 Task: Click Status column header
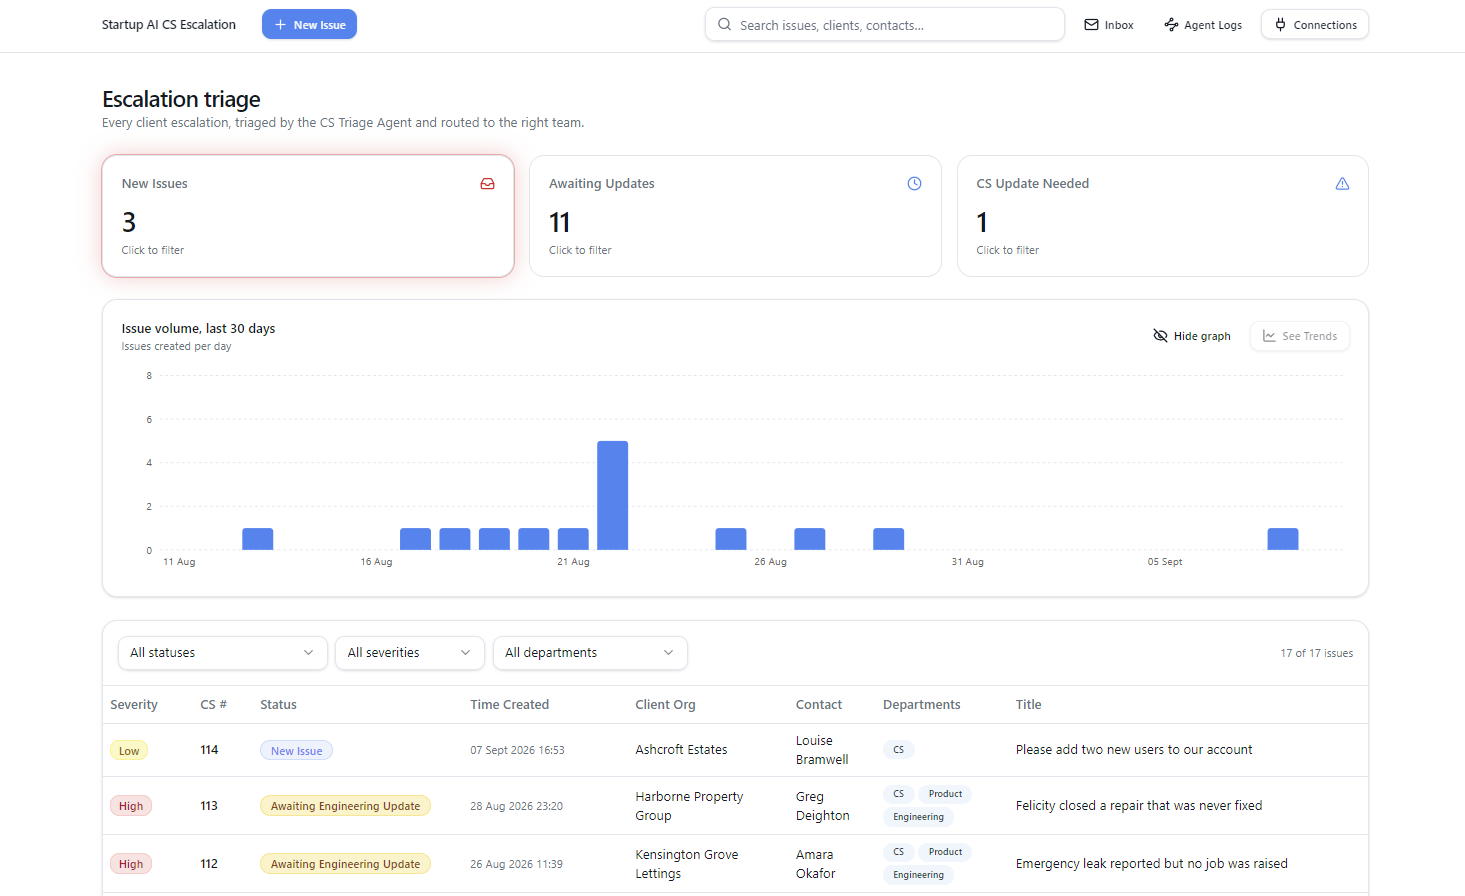tap(278, 705)
